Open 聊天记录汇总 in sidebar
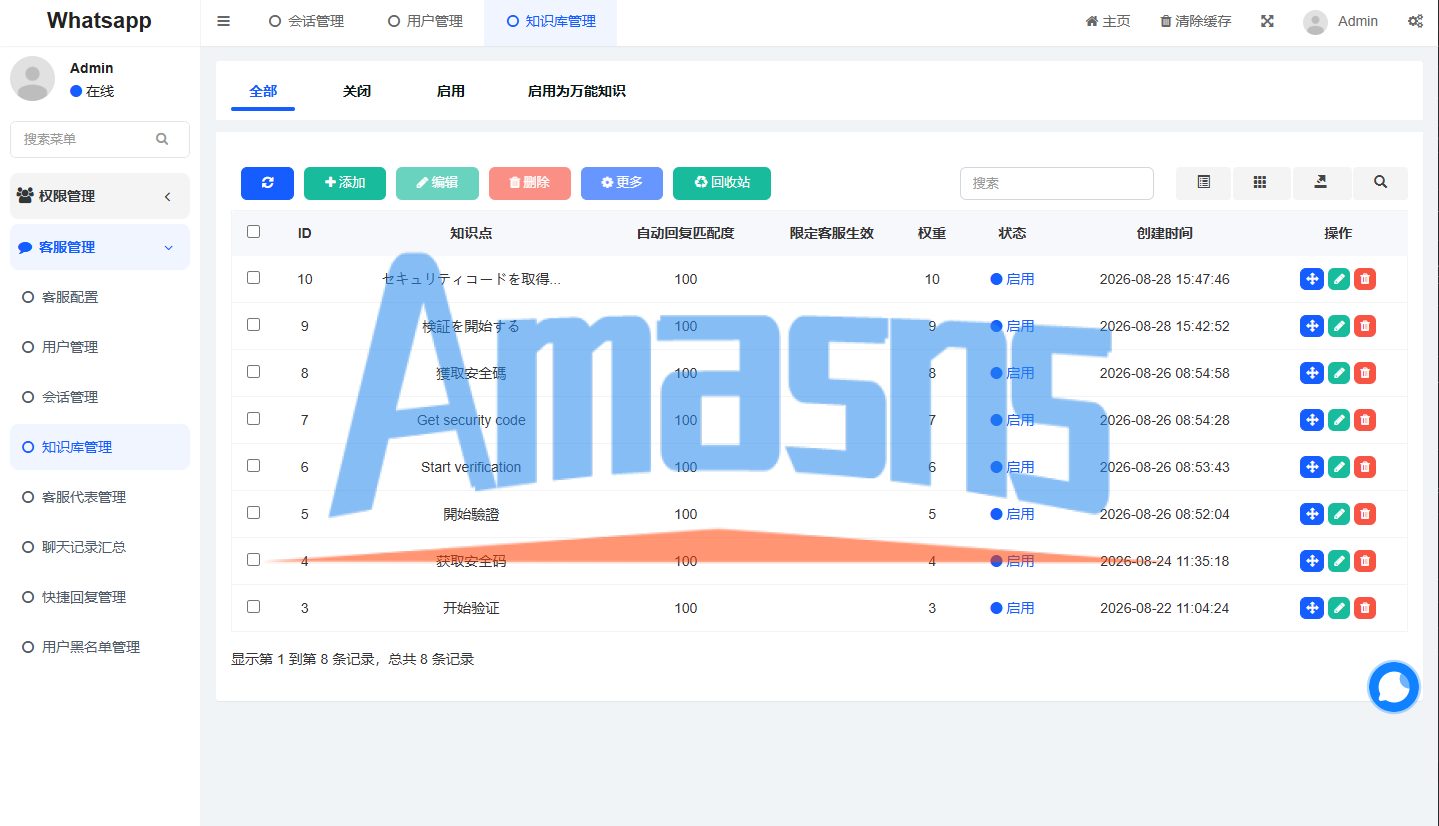The height and width of the screenshot is (826, 1439). pyautogui.click(x=100, y=547)
